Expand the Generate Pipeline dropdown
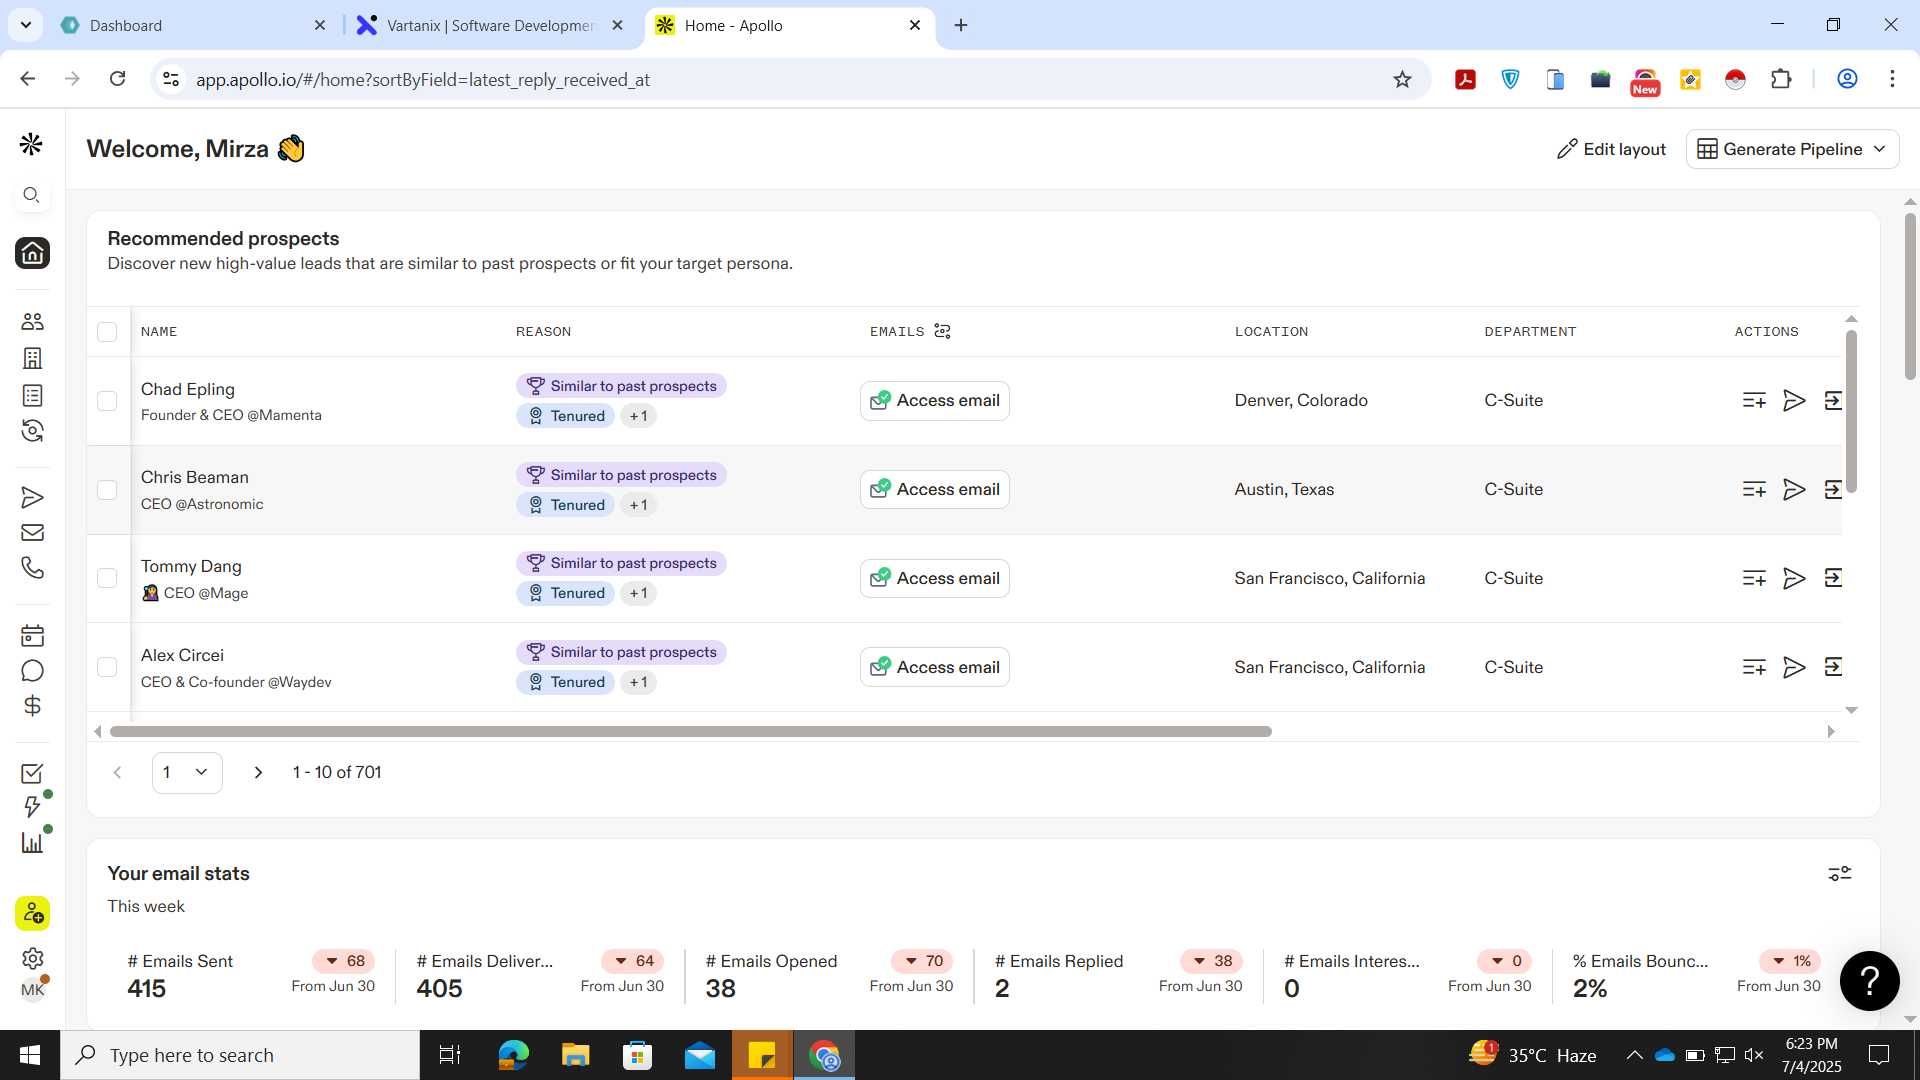 pyautogui.click(x=1792, y=149)
